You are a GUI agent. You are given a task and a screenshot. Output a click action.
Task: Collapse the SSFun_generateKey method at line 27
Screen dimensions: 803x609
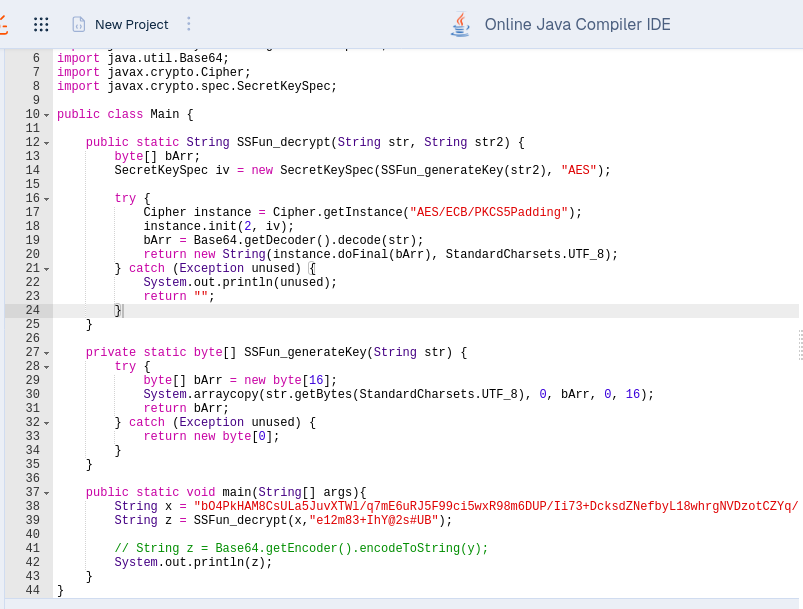click(x=46, y=352)
